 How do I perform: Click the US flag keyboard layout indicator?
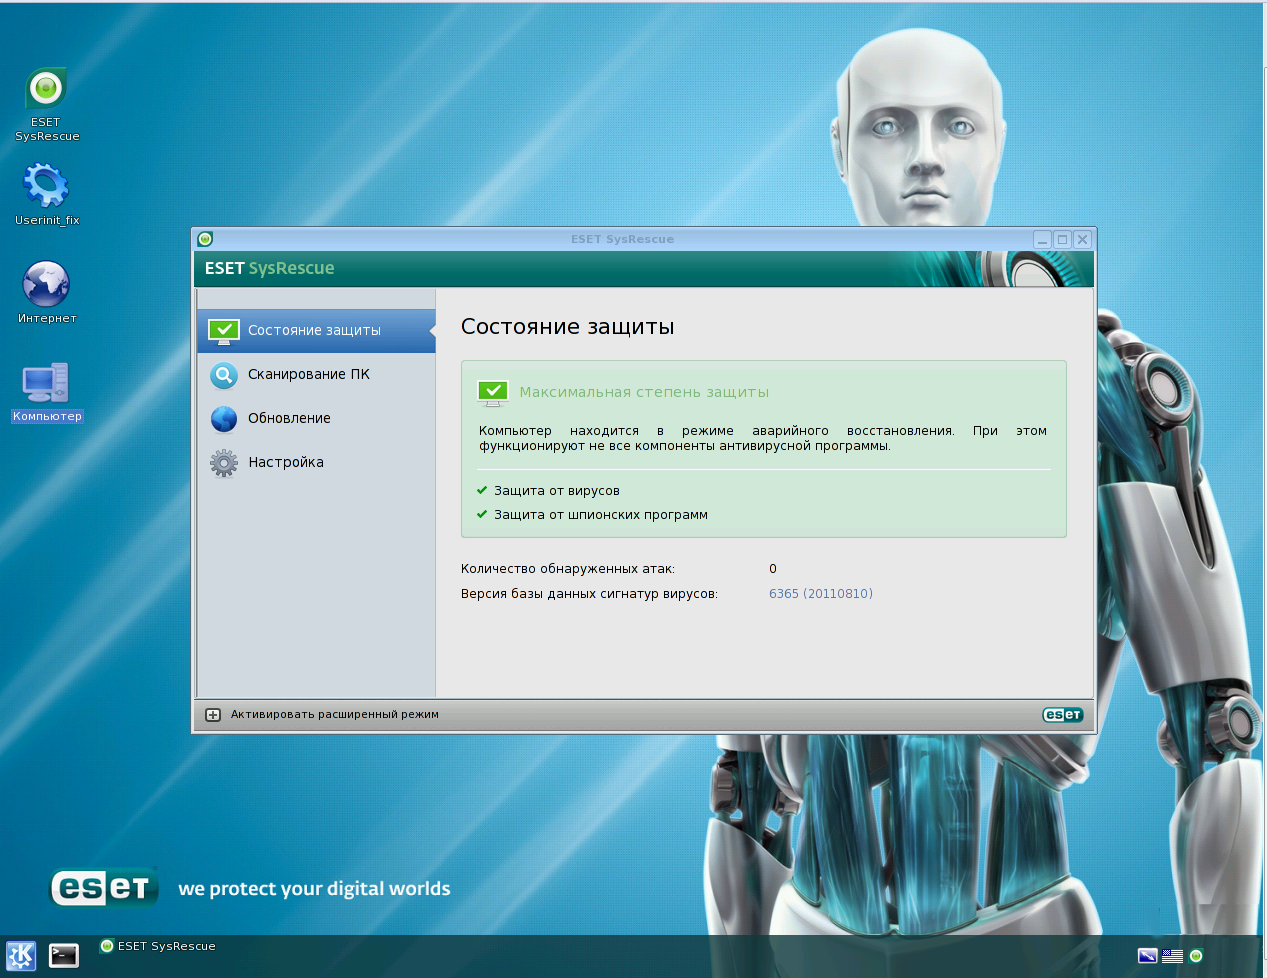[1172, 956]
